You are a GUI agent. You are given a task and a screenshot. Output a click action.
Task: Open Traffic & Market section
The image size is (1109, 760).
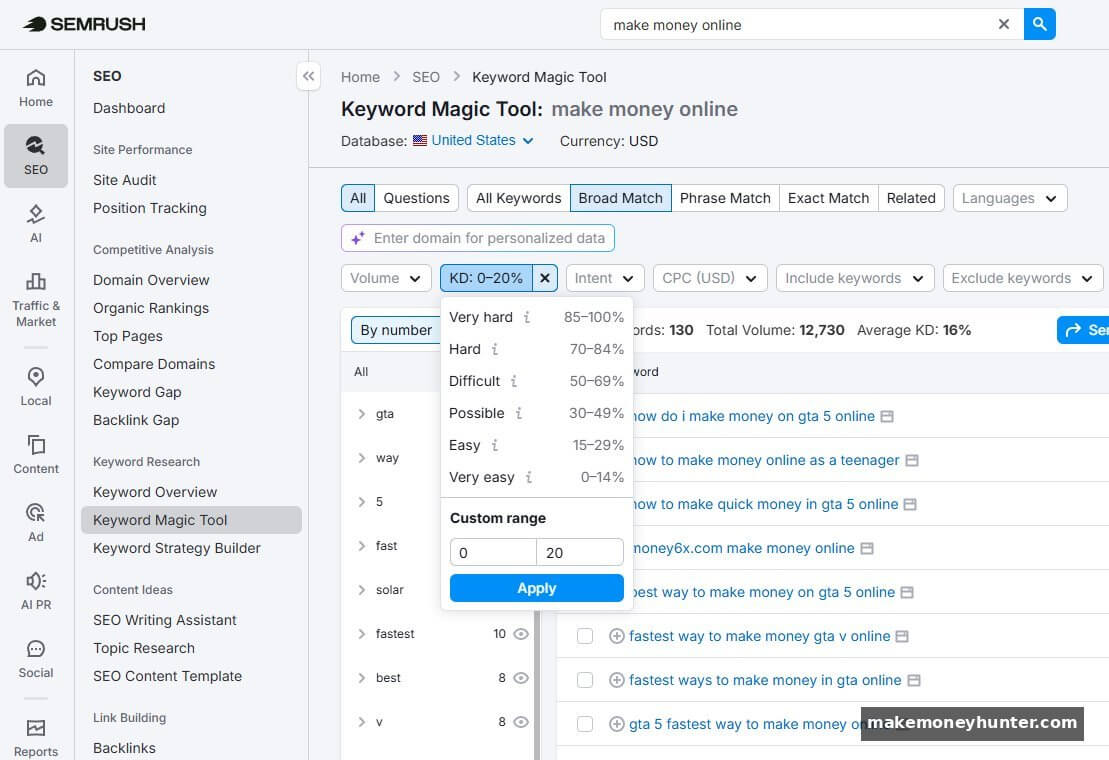point(36,300)
